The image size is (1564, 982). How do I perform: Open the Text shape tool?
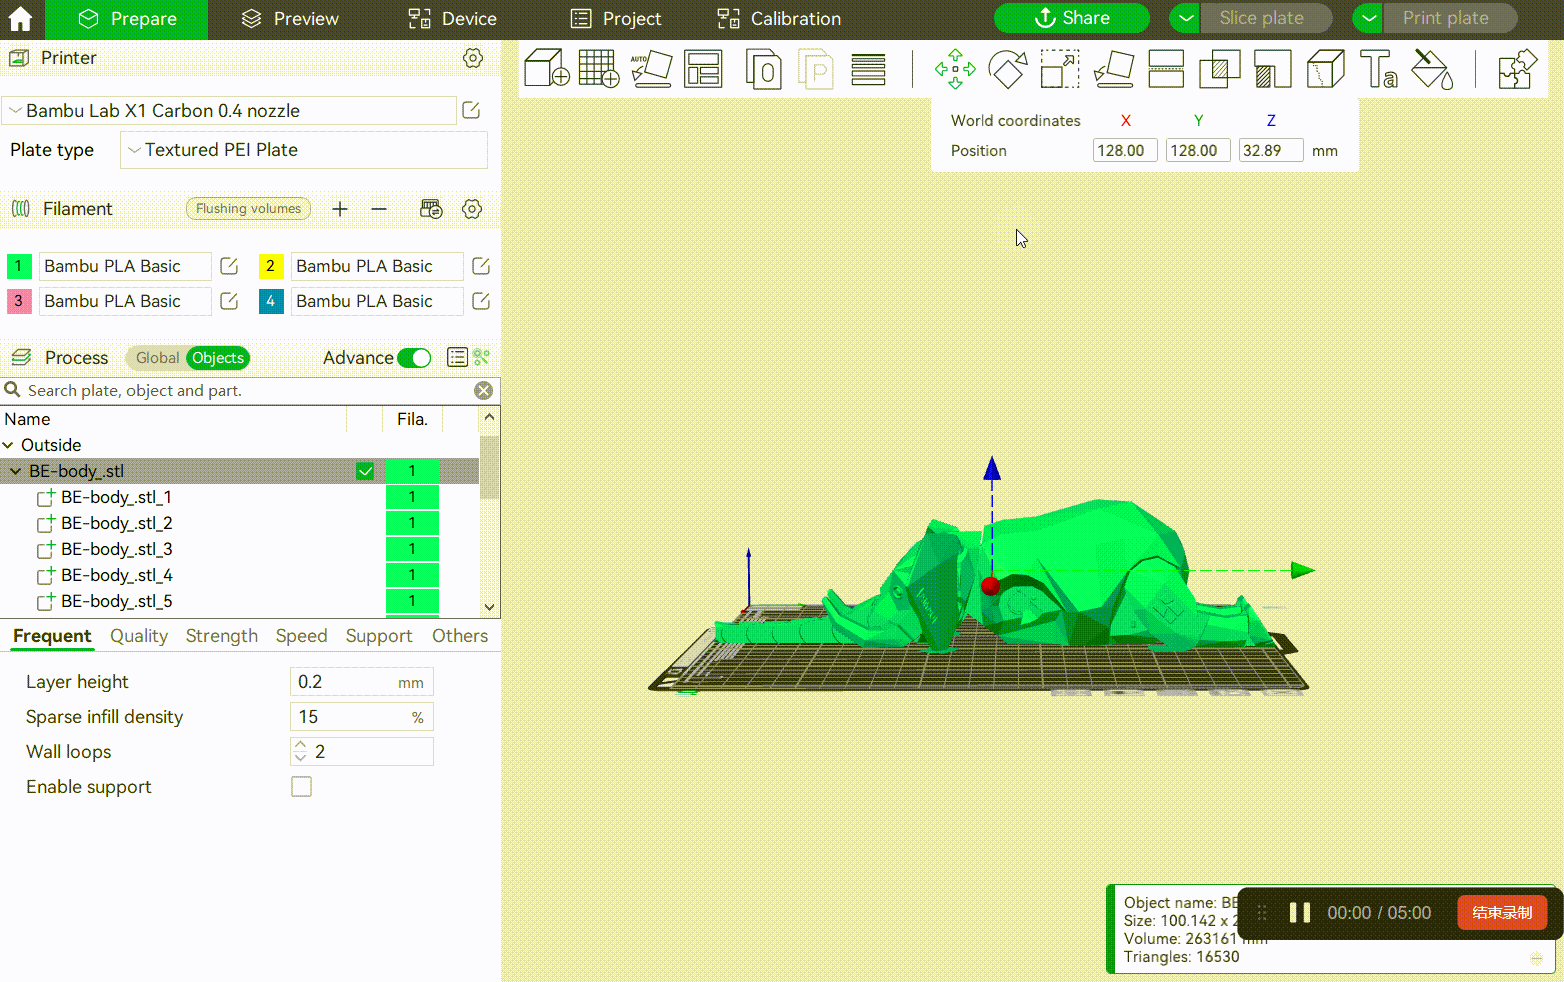(1378, 69)
